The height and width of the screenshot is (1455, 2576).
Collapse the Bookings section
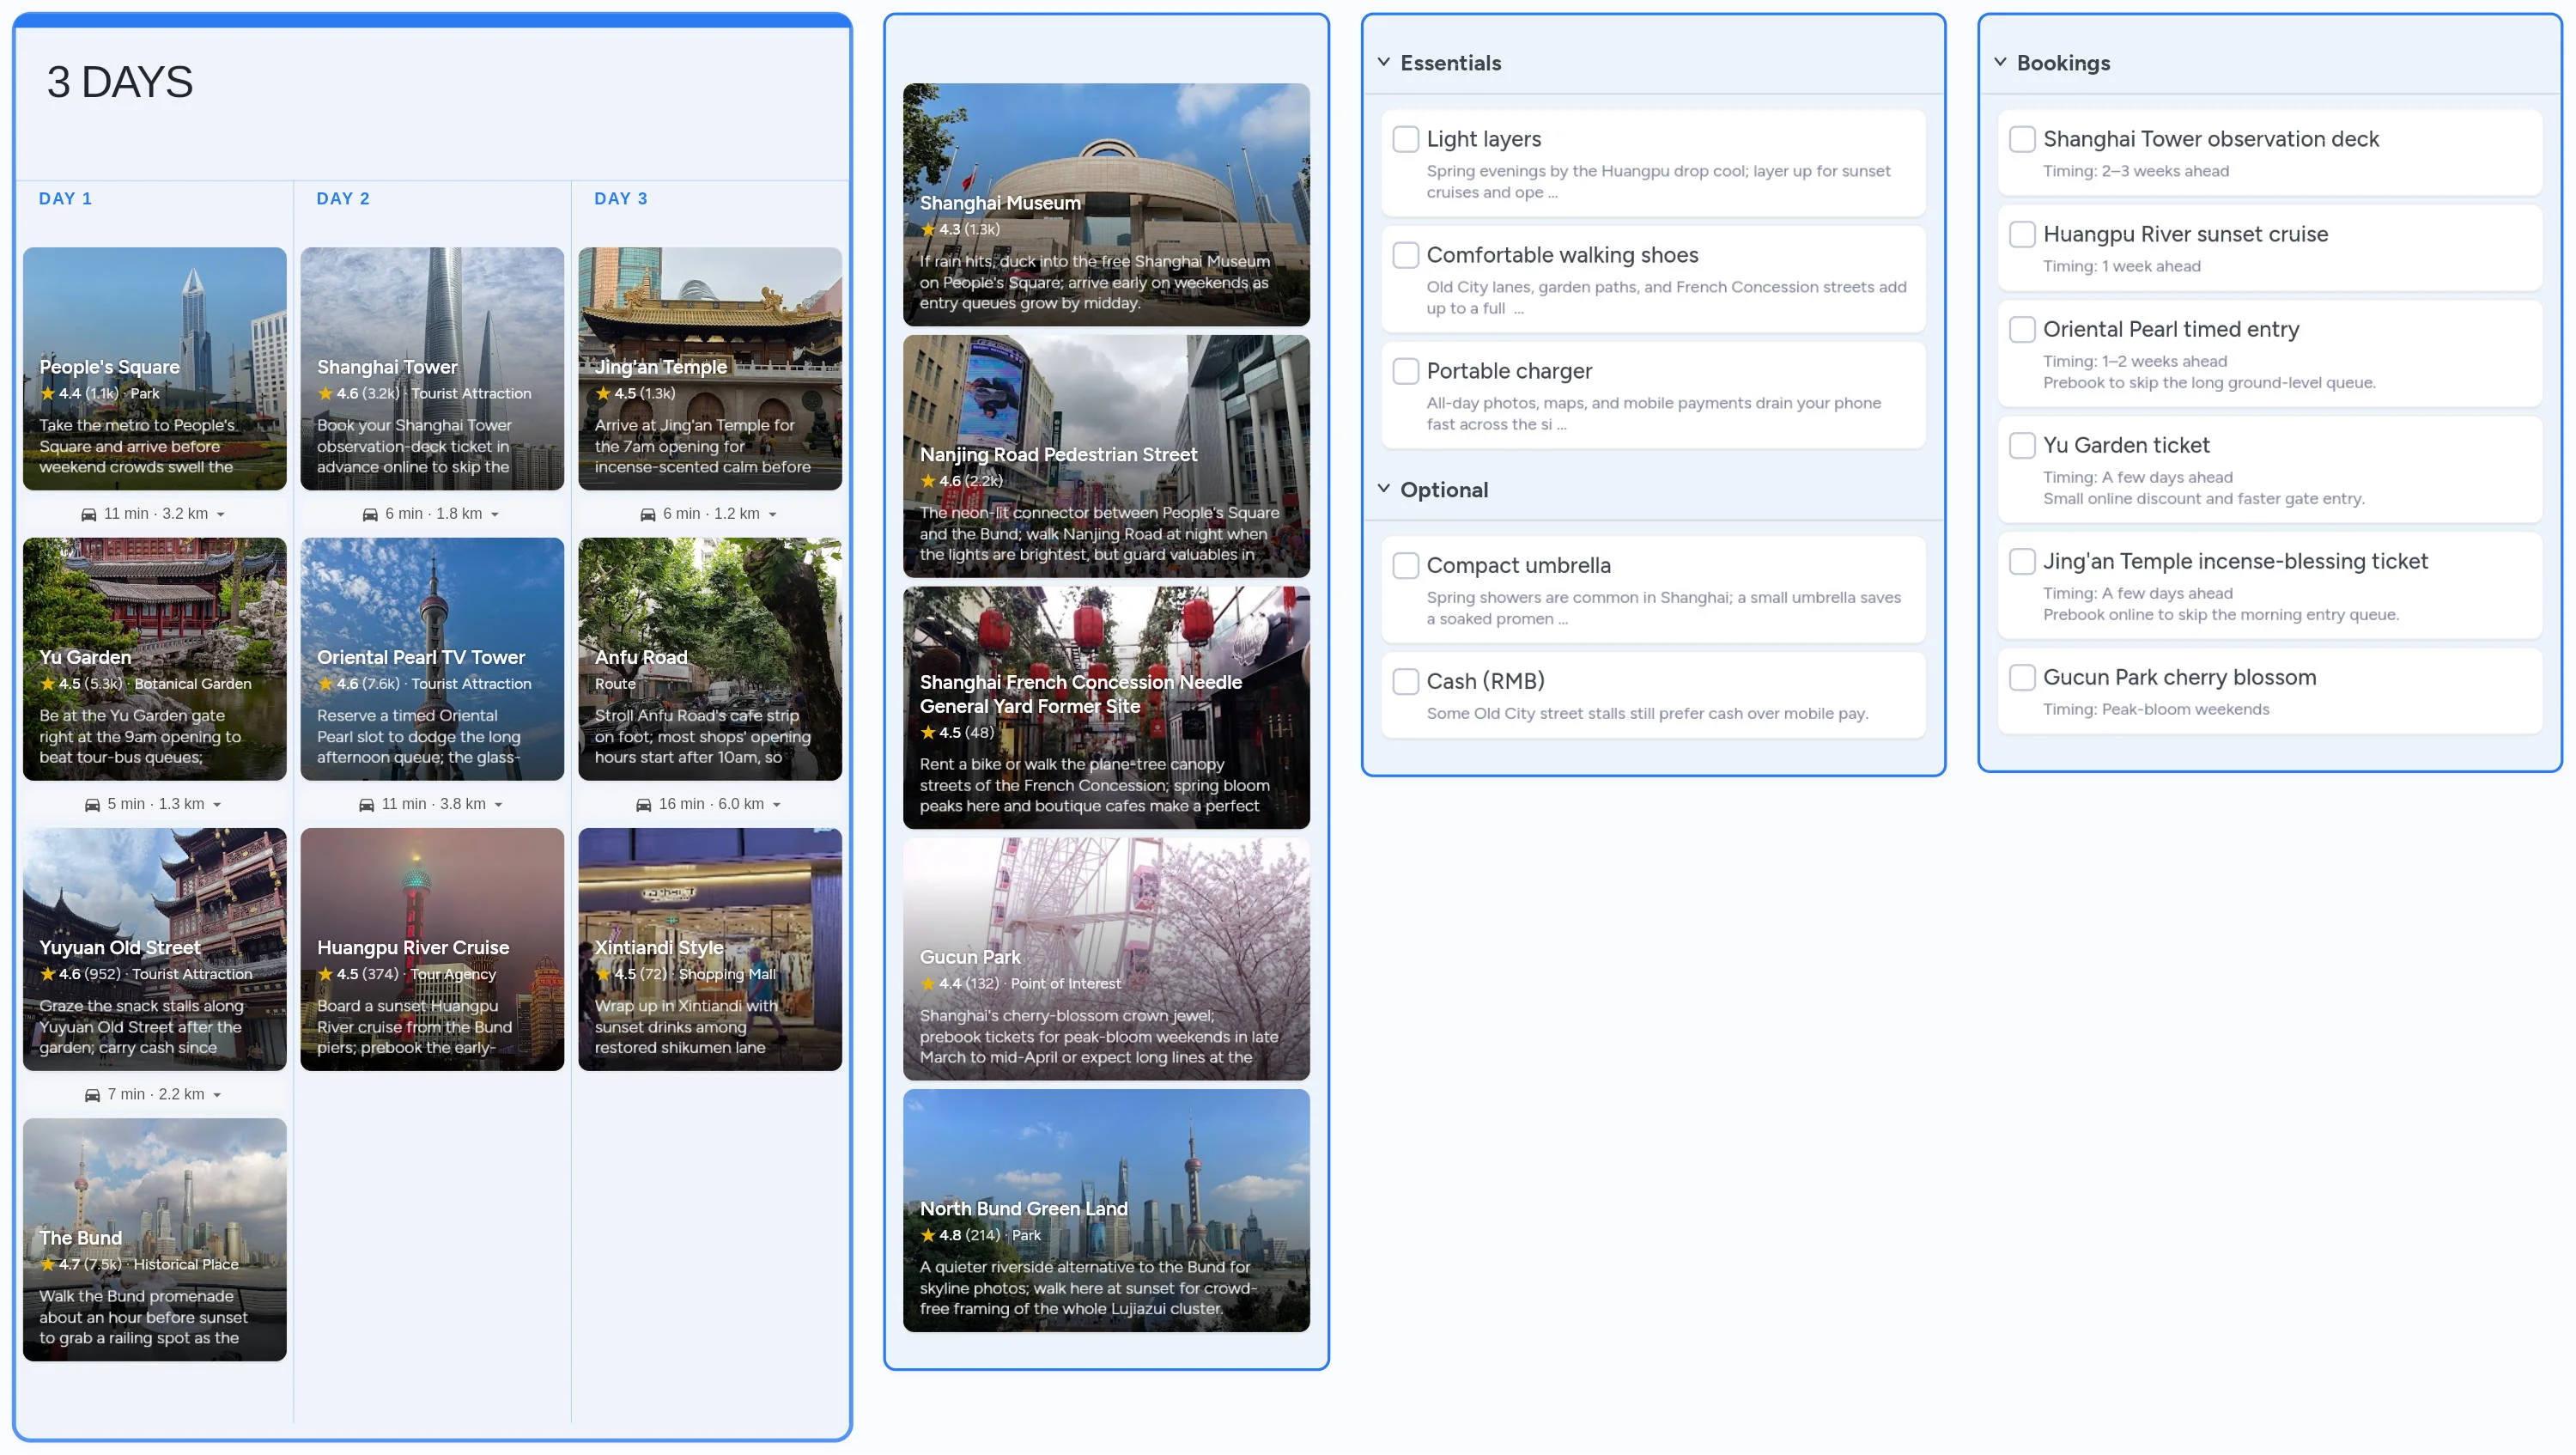pyautogui.click(x=2000, y=62)
